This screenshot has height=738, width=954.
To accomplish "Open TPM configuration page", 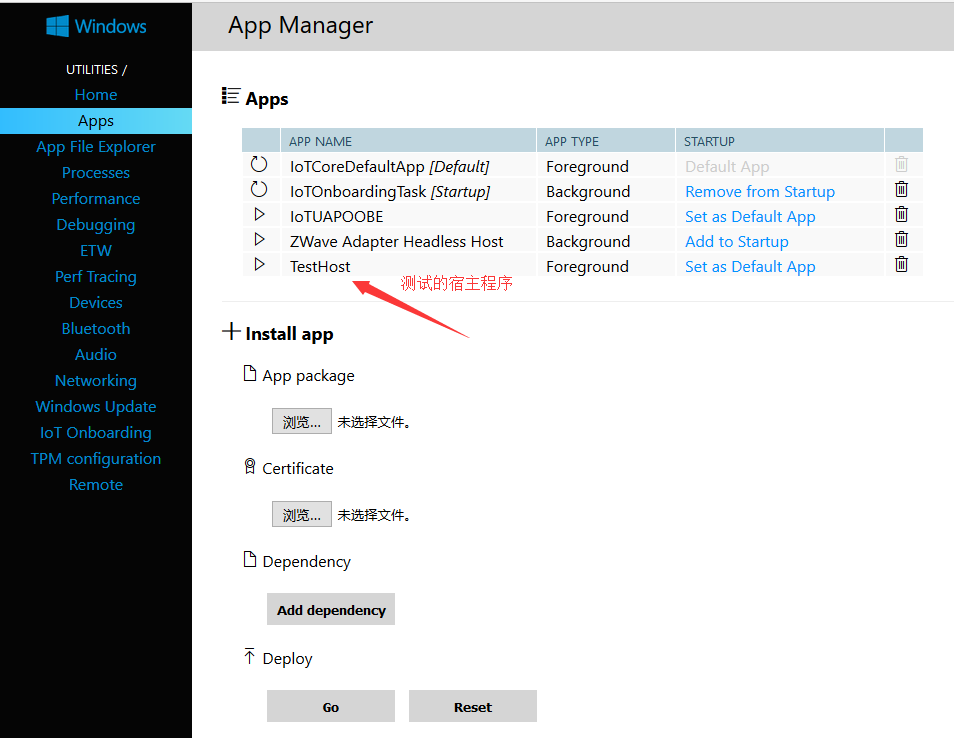I will click(96, 459).
